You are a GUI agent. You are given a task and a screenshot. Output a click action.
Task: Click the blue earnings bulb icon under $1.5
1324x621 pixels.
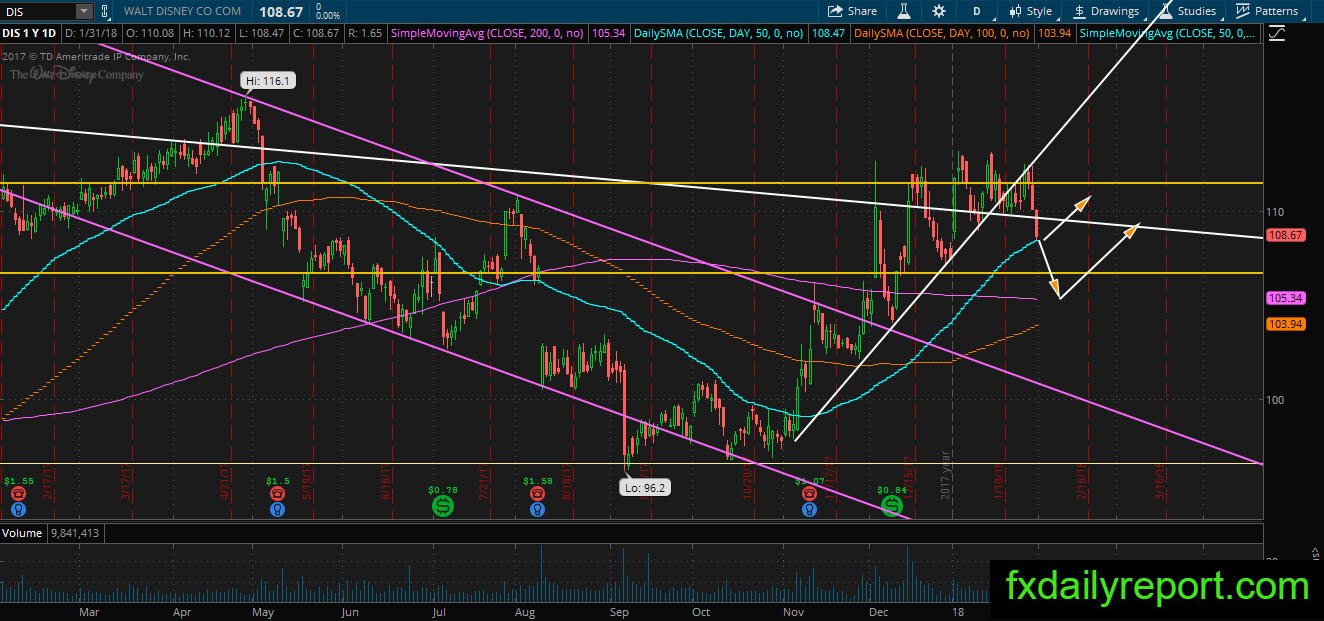[x=276, y=509]
